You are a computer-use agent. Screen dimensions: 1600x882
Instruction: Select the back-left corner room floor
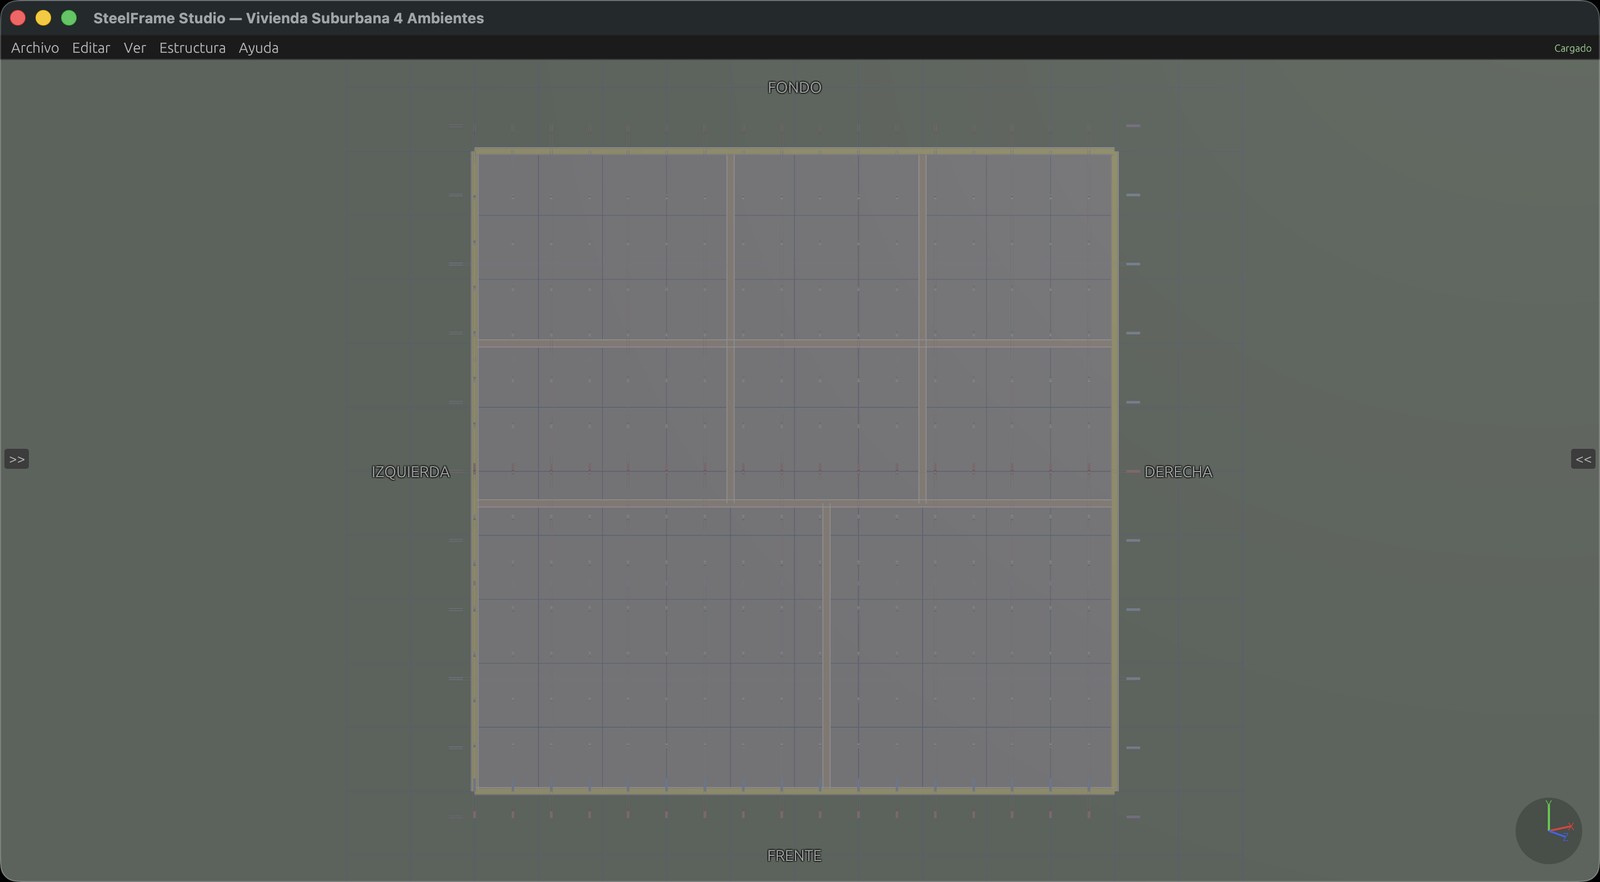click(602, 245)
